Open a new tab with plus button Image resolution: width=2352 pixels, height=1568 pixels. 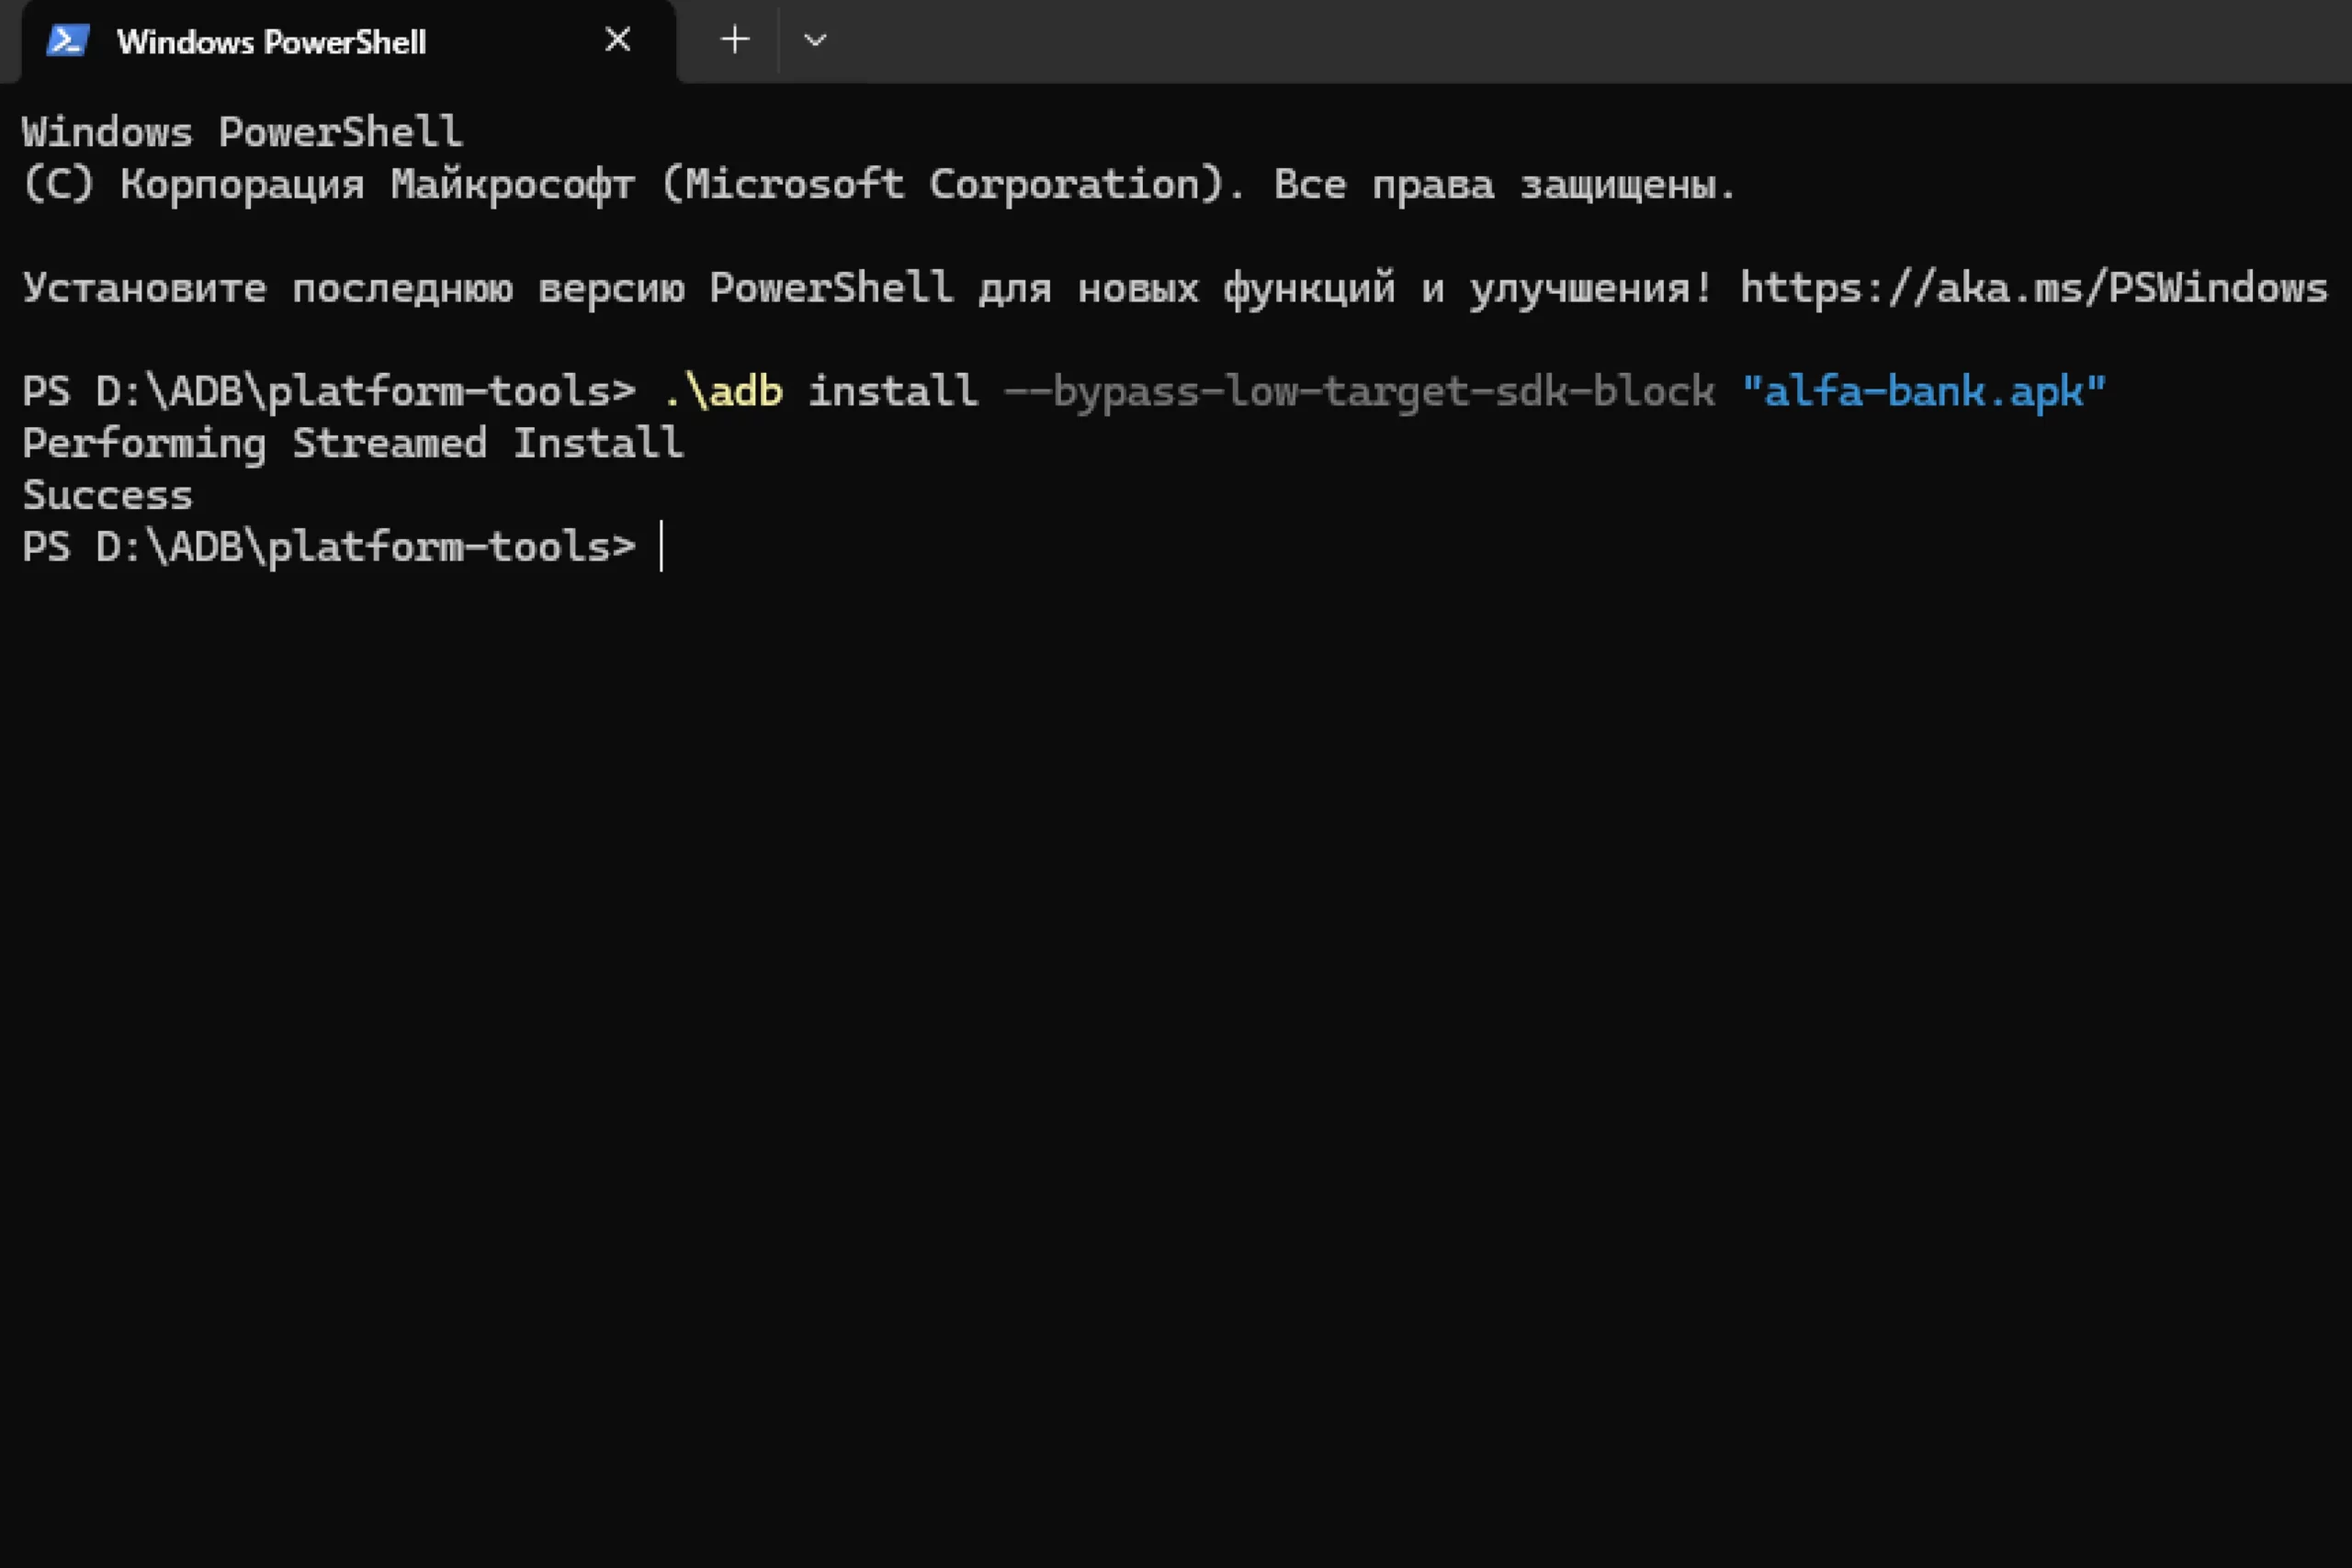pyautogui.click(x=735, y=40)
